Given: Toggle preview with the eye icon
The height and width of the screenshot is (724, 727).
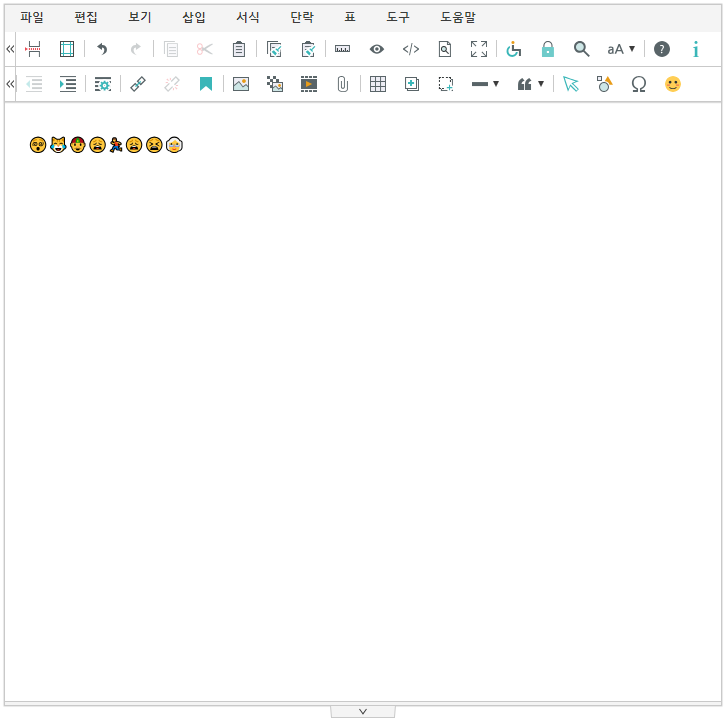Looking at the screenshot, I should coord(377,49).
